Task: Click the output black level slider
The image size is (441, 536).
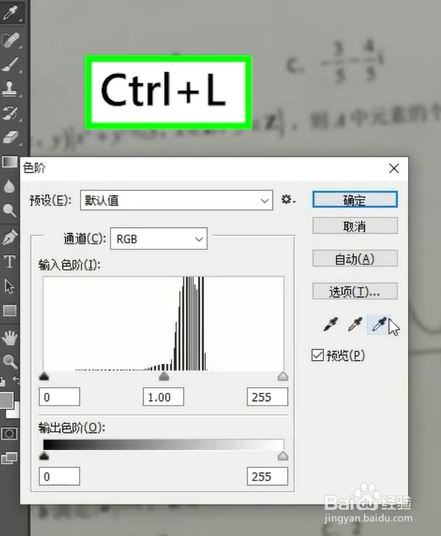Action: (44, 456)
